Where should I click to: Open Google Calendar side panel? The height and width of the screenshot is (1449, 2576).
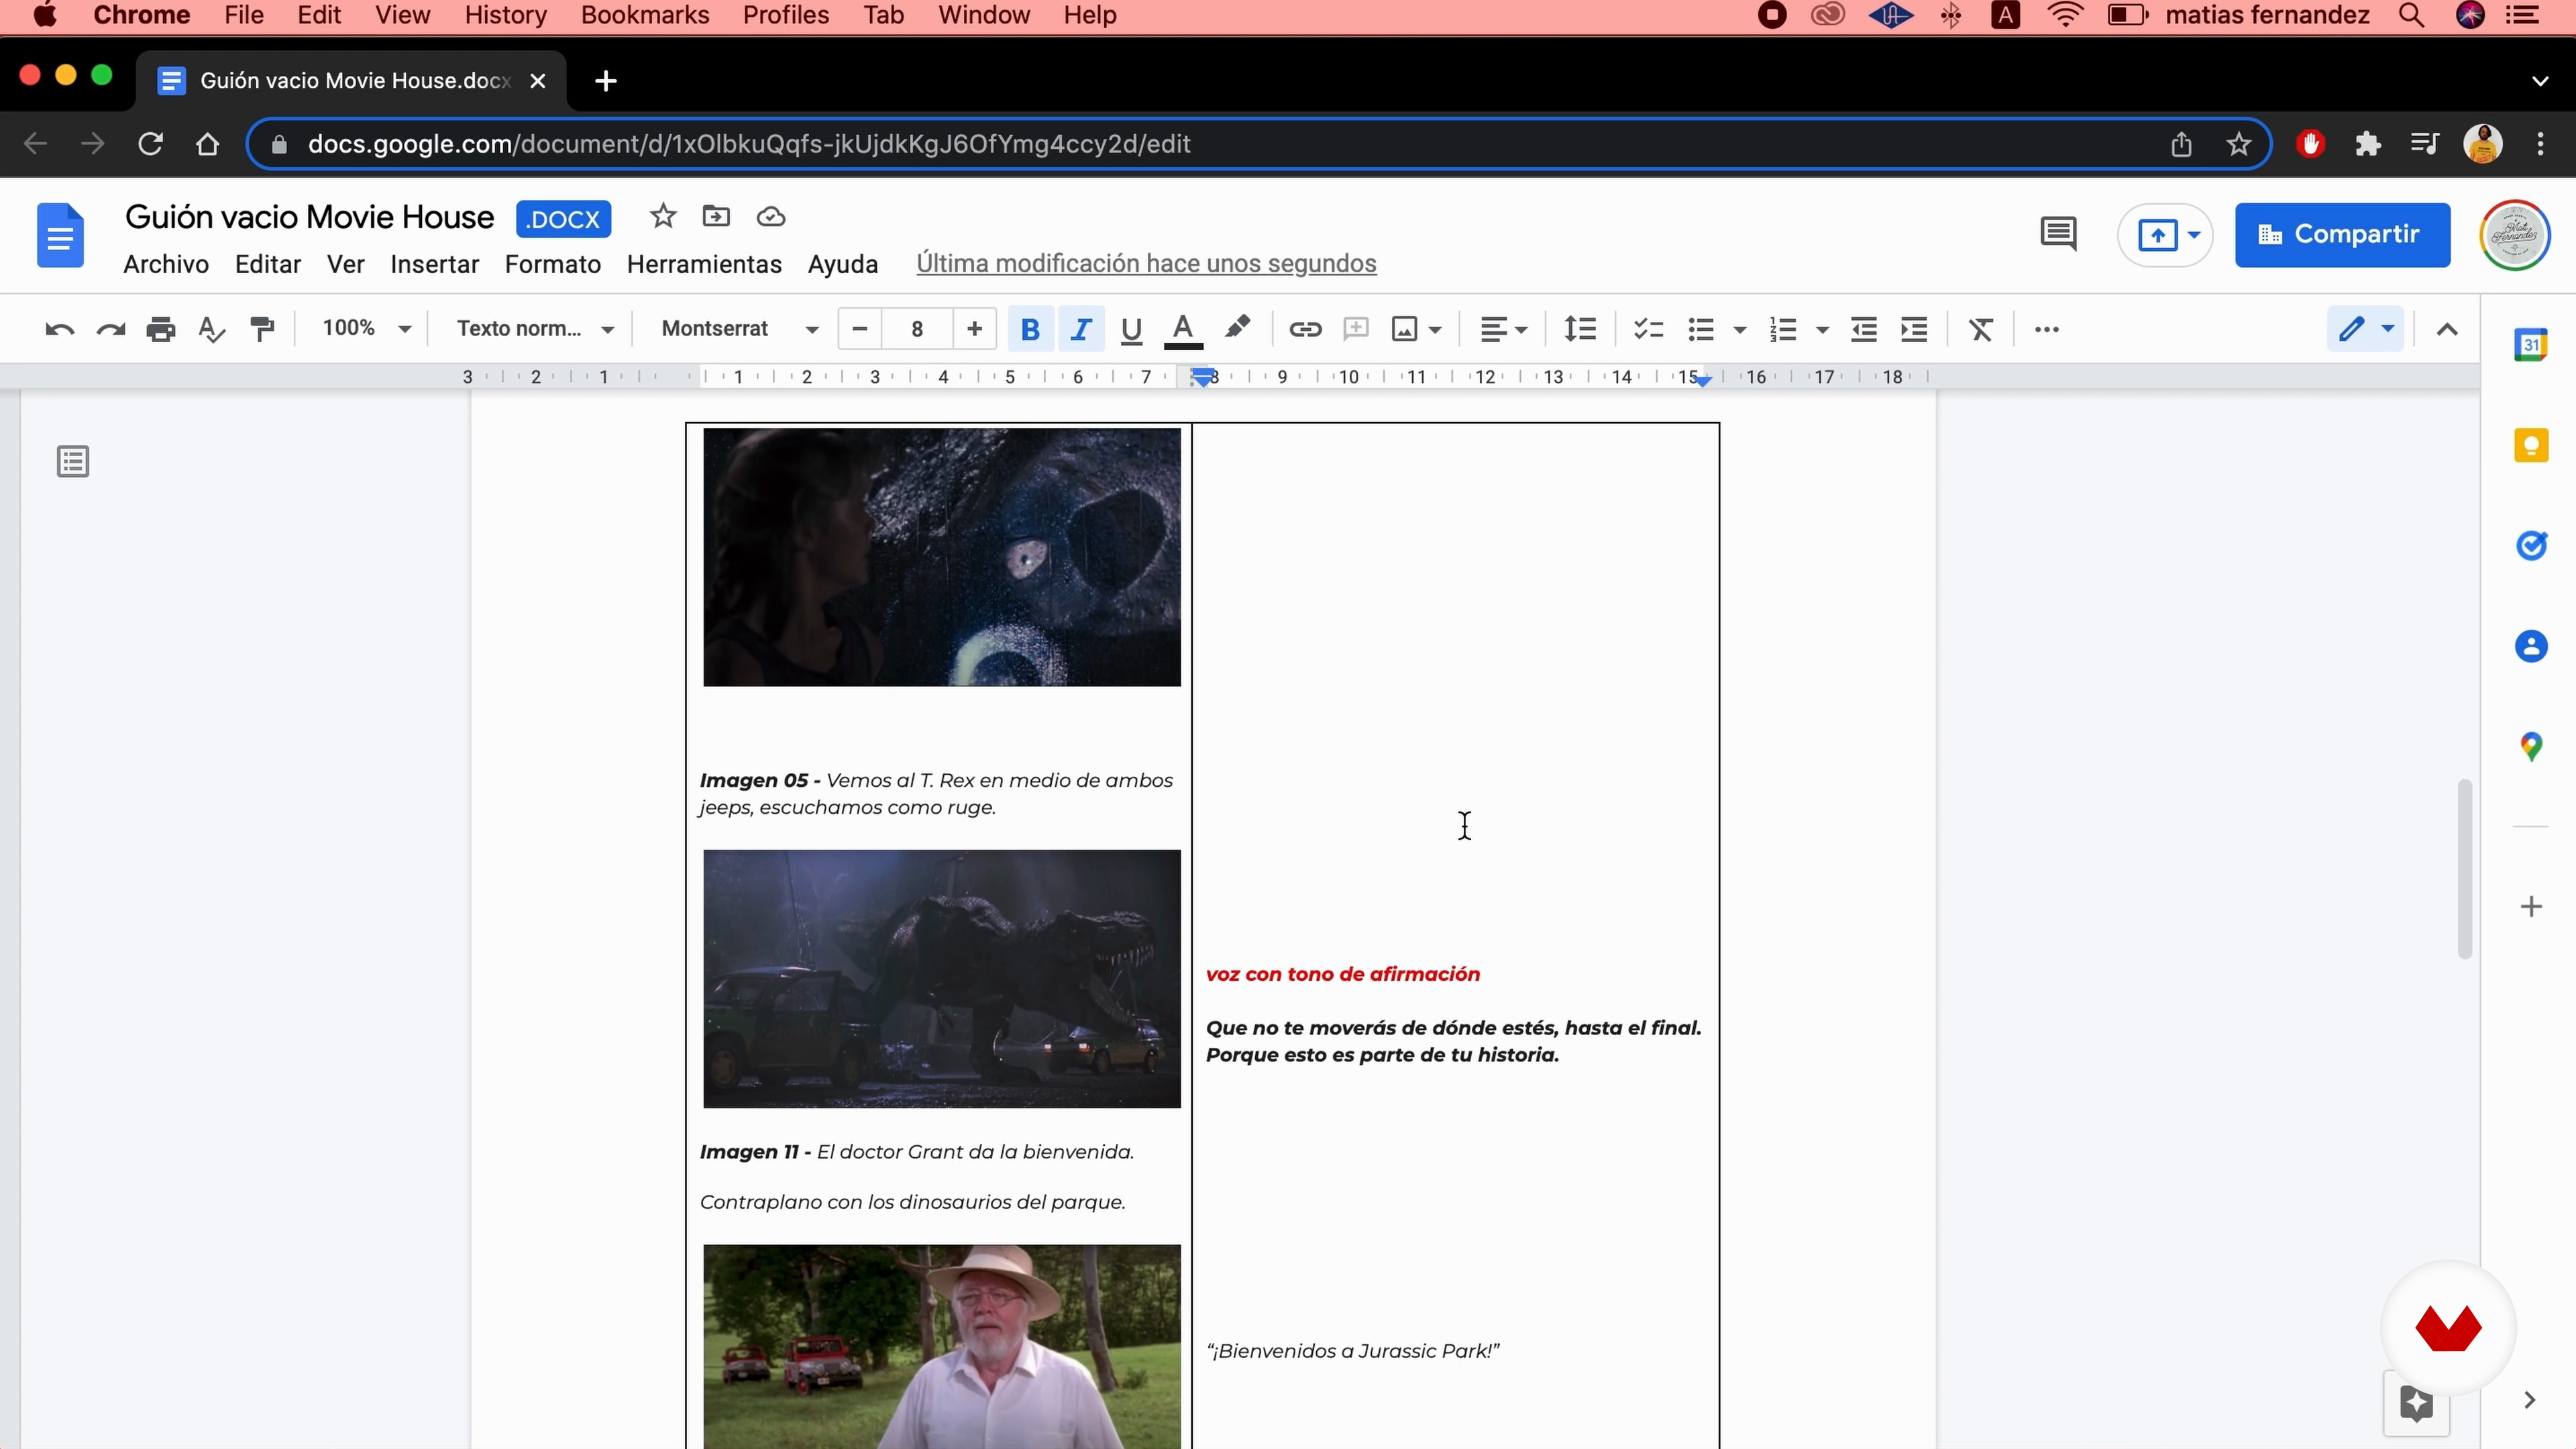click(2531, 345)
